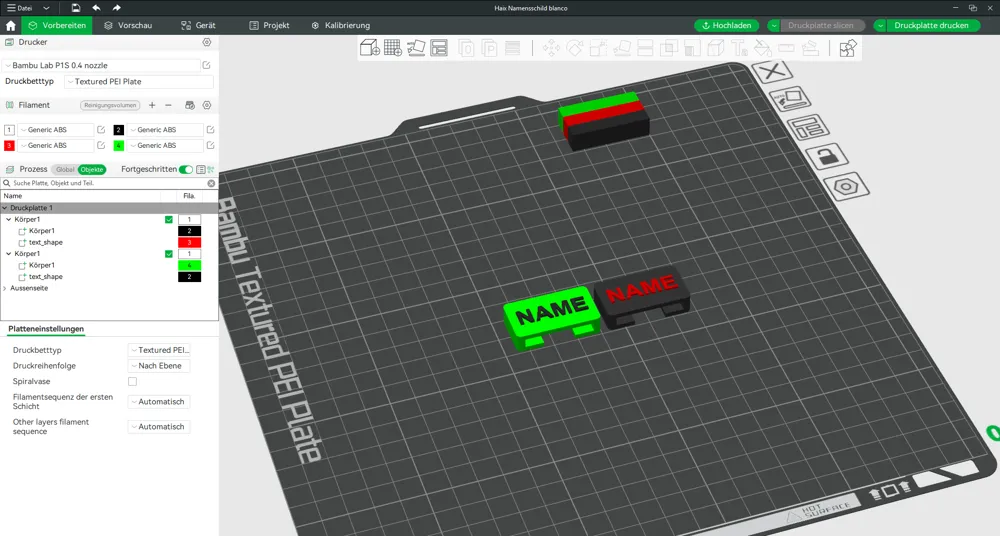Edit the Bambu Lab P1S printer preset
Image resolution: width=1000 pixels, height=536 pixels.
(207, 65)
